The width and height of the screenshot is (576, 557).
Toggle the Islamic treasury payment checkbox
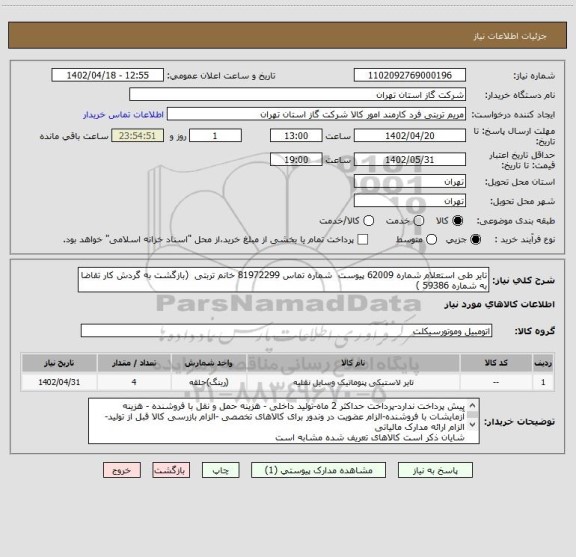click(363, 240)
